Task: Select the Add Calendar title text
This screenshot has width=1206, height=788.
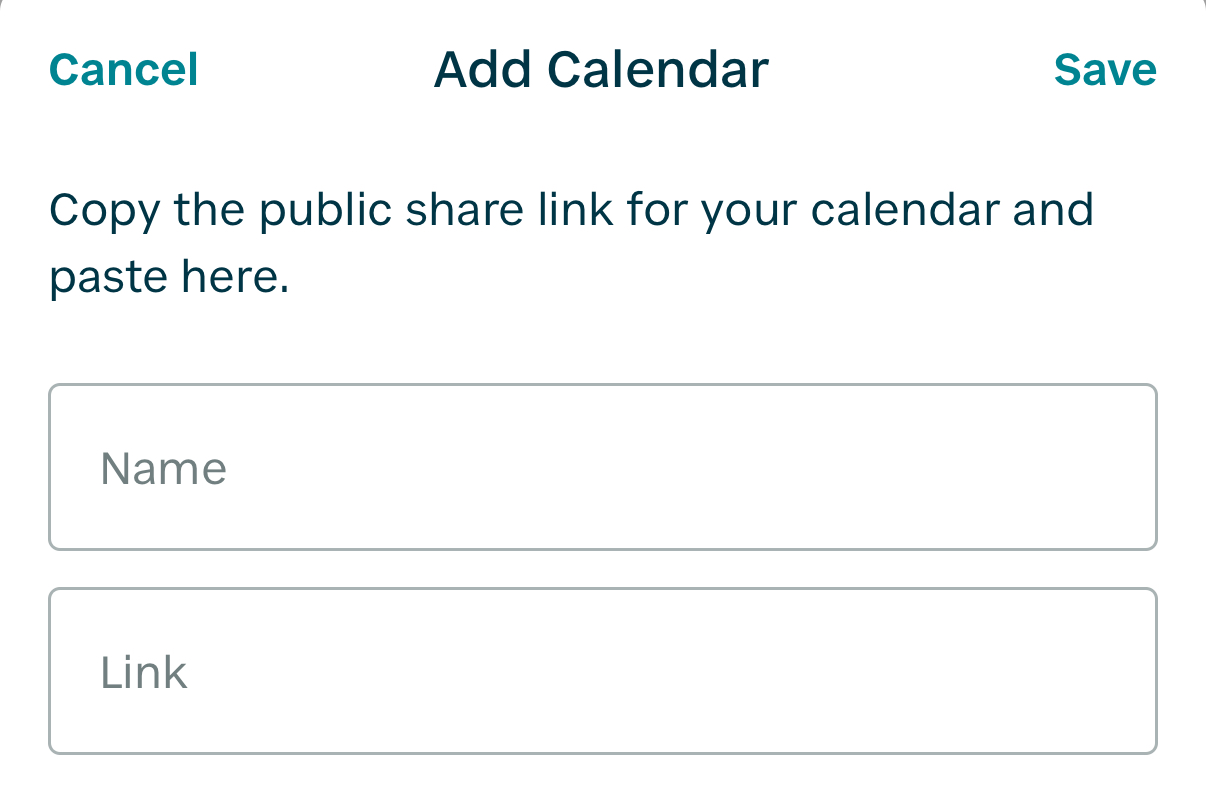Action: click(x=601, y=70)
